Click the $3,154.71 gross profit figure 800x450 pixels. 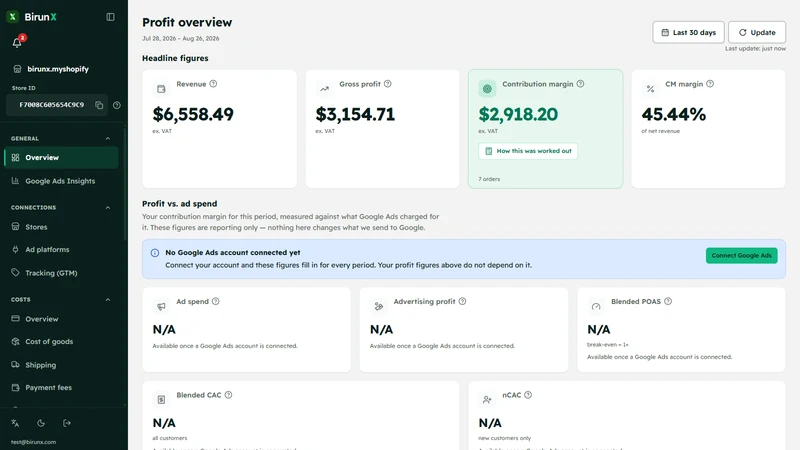click(355, 114)
